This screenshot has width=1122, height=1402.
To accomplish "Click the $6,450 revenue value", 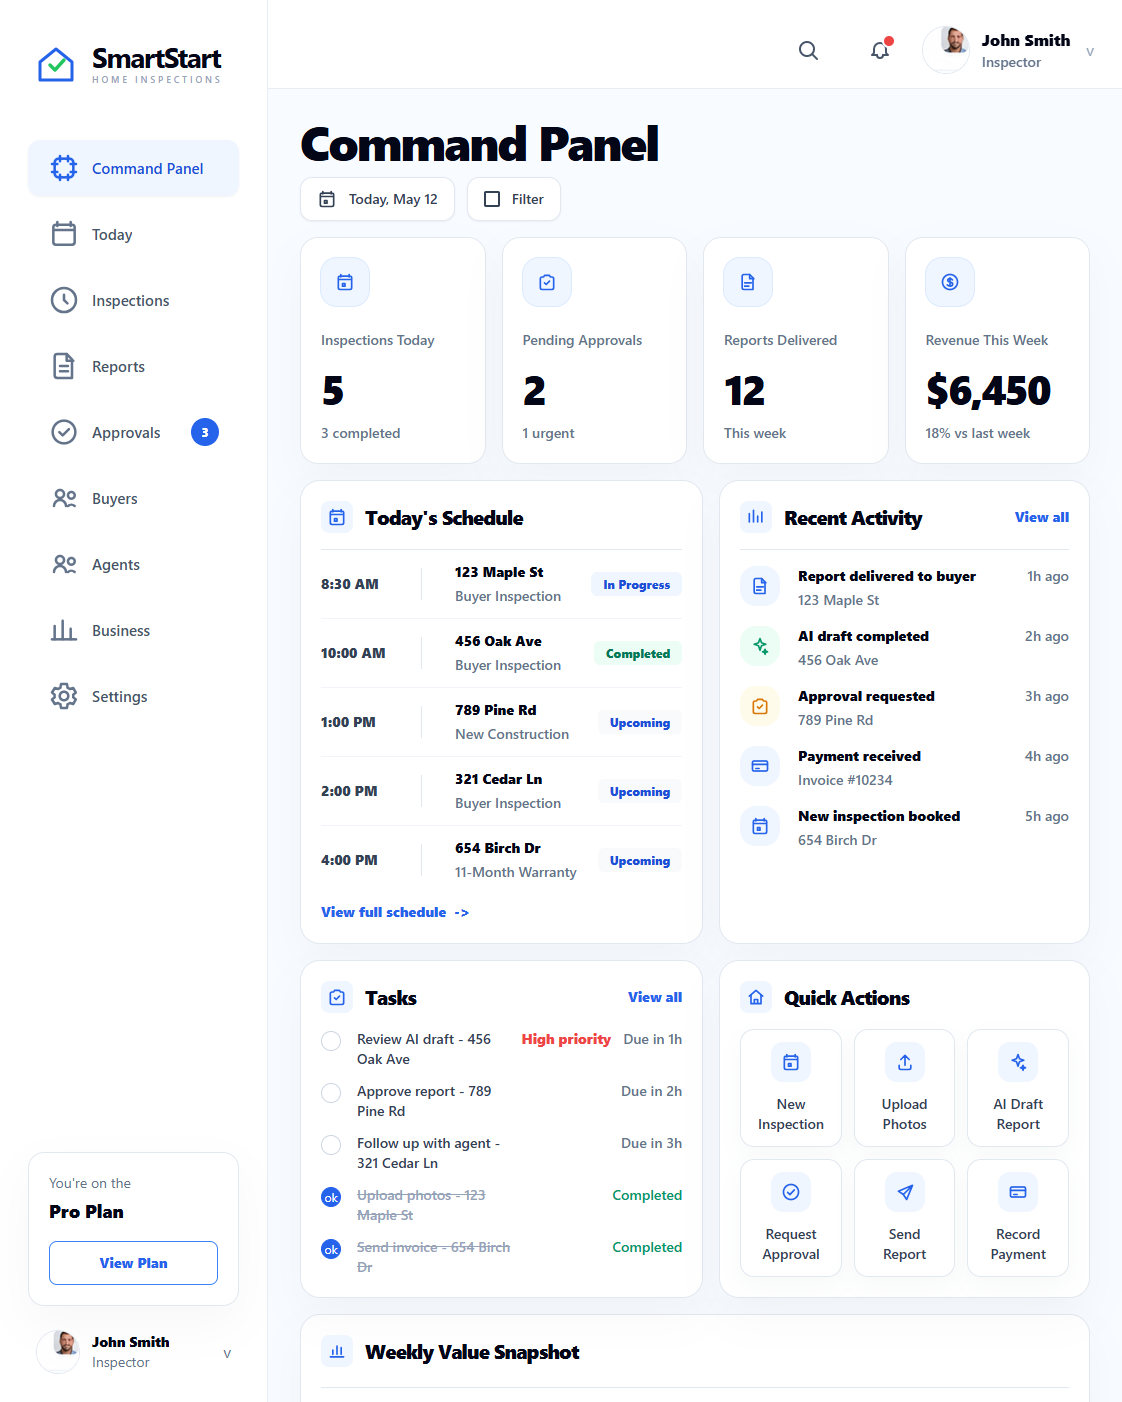I will coord(988,390).
